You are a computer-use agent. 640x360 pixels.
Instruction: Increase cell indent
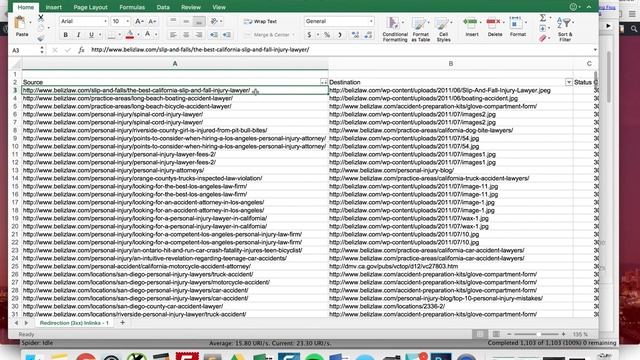(x=227, y=35)
